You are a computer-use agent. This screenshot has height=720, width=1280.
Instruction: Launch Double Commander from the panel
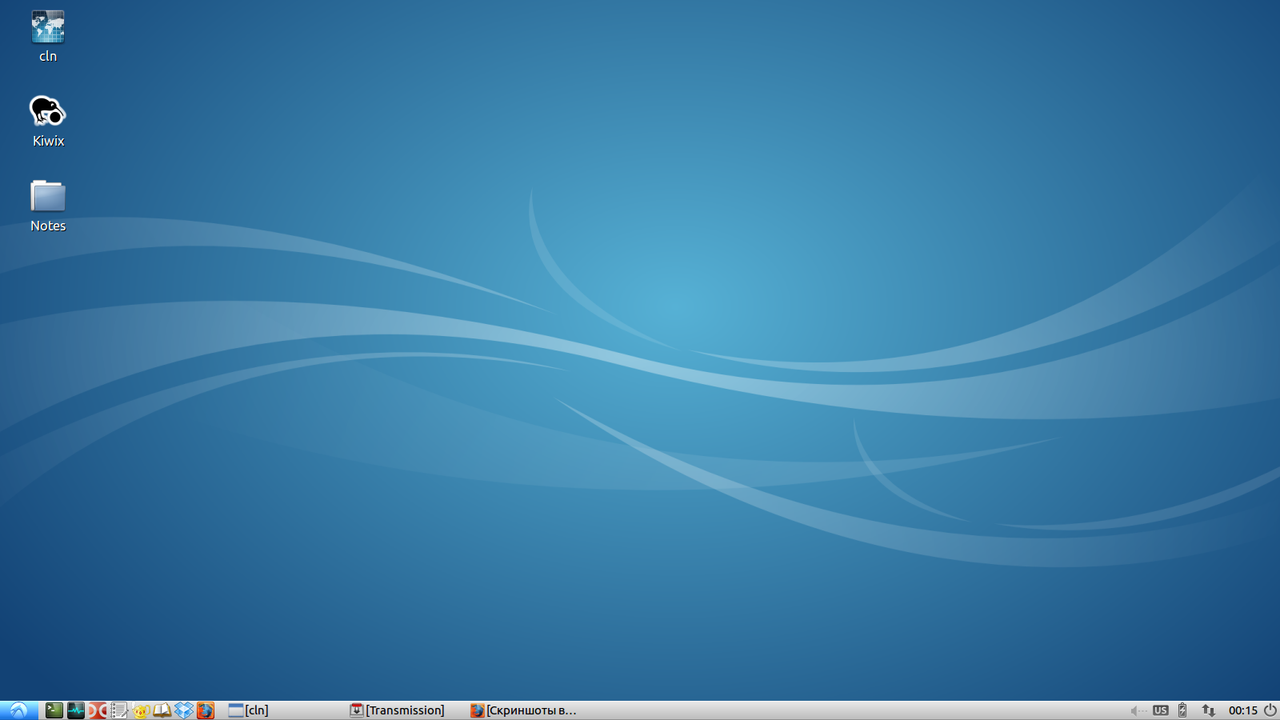(x=97, y=710)
